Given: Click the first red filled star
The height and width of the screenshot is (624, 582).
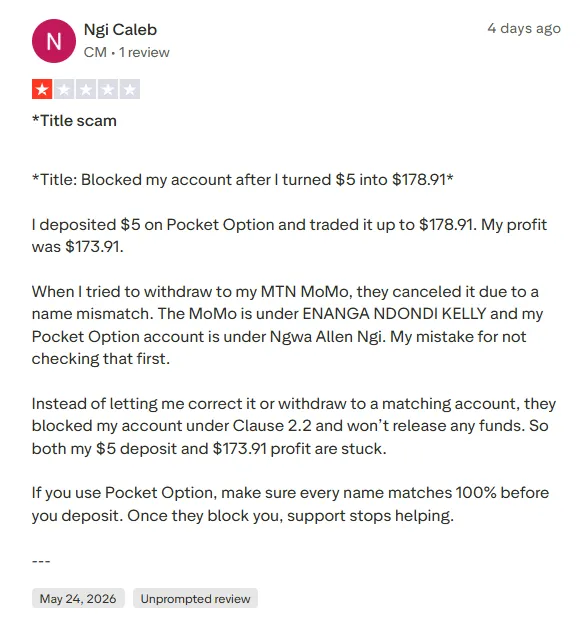Looking at the screenshot, I should [x=42, y=89].
